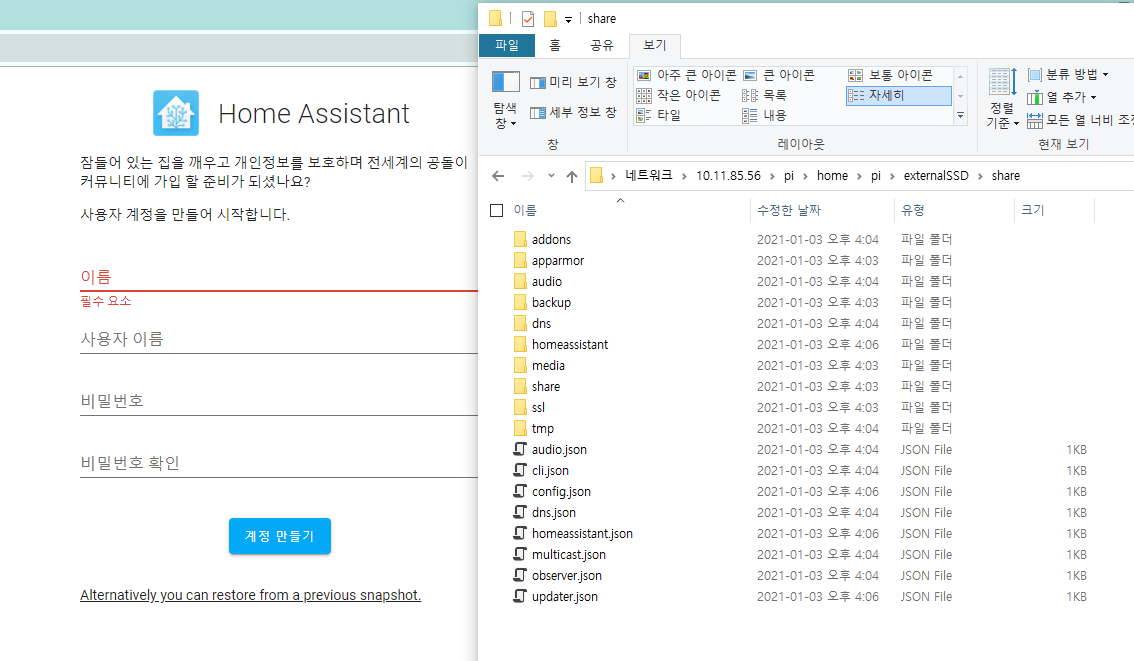Viewport: 1134px width, 661px height.
Task: Open the Navigation pane (탐색 창) button
Action: coord(505,100)
